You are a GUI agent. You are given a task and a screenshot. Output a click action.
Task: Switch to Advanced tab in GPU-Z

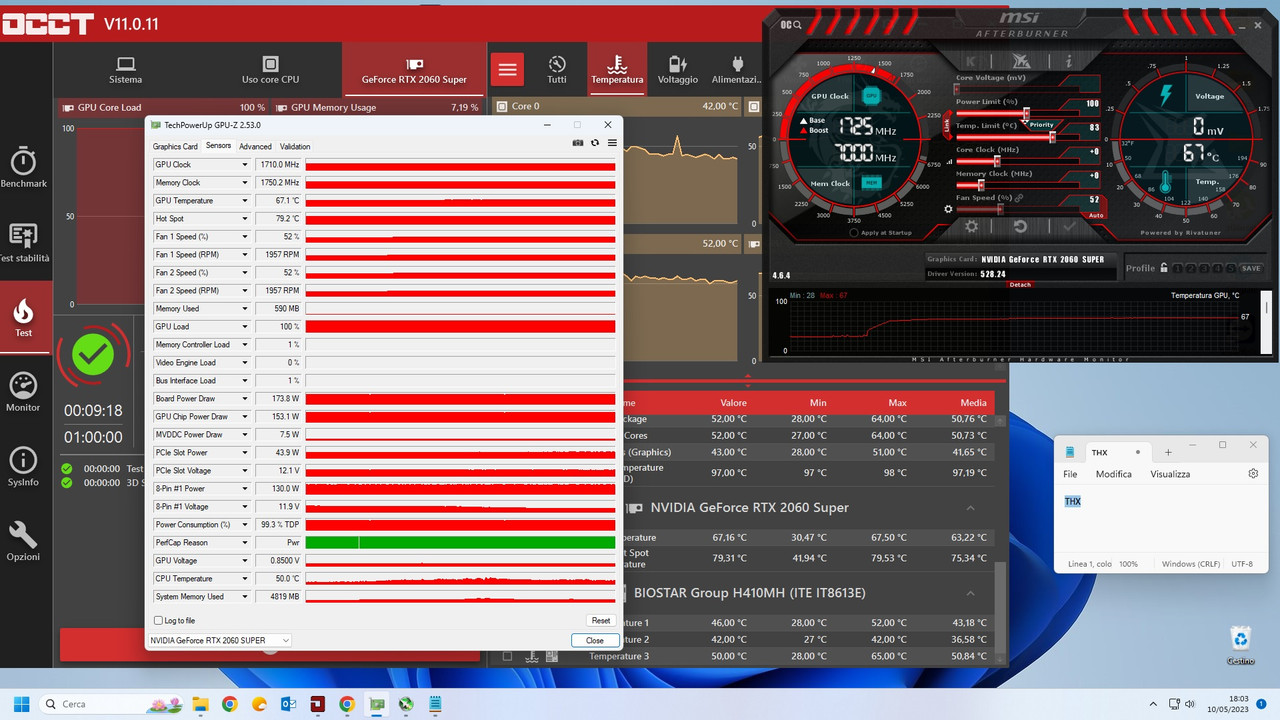click(x=255, y=147)
